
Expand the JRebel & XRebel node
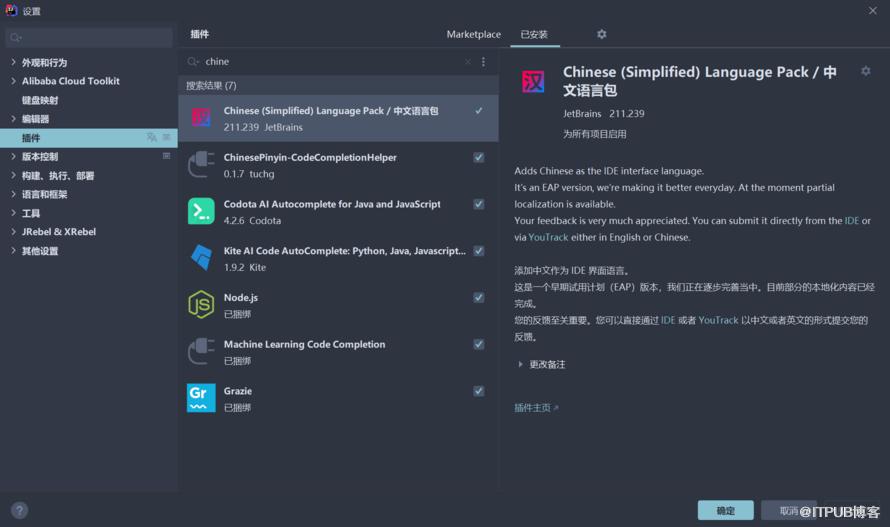point(13,231)
